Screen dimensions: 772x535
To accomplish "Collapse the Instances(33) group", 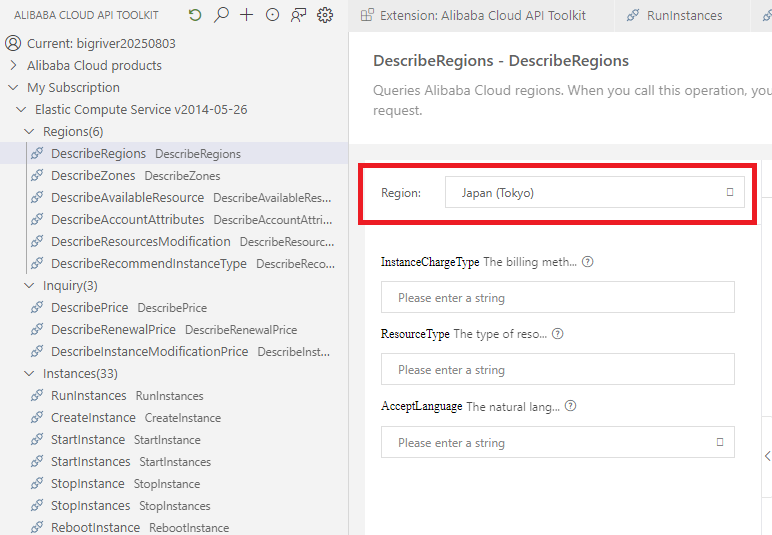I will click(x=29, y=374).
